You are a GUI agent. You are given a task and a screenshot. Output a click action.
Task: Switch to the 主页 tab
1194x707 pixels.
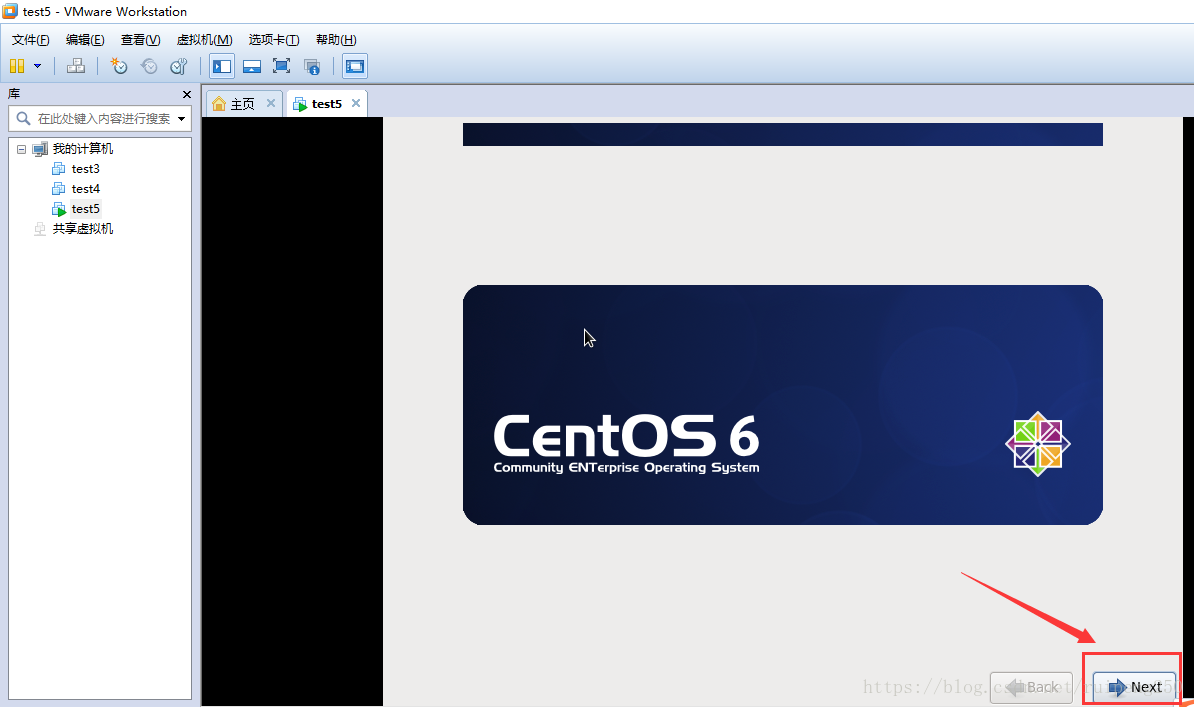click(242, 104)
